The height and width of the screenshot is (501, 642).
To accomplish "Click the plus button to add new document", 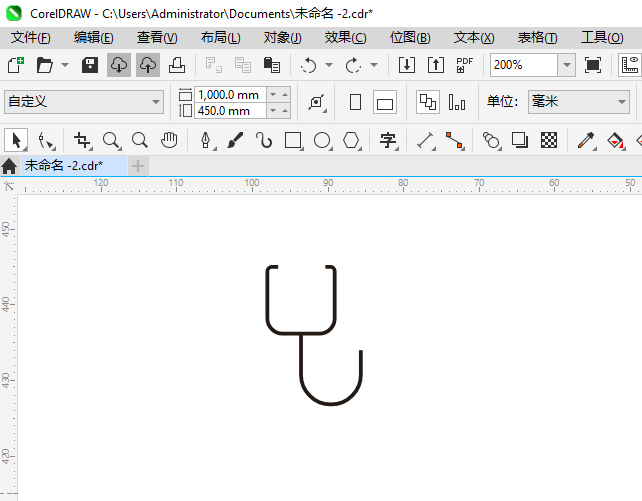I will (x=138, y=166).
